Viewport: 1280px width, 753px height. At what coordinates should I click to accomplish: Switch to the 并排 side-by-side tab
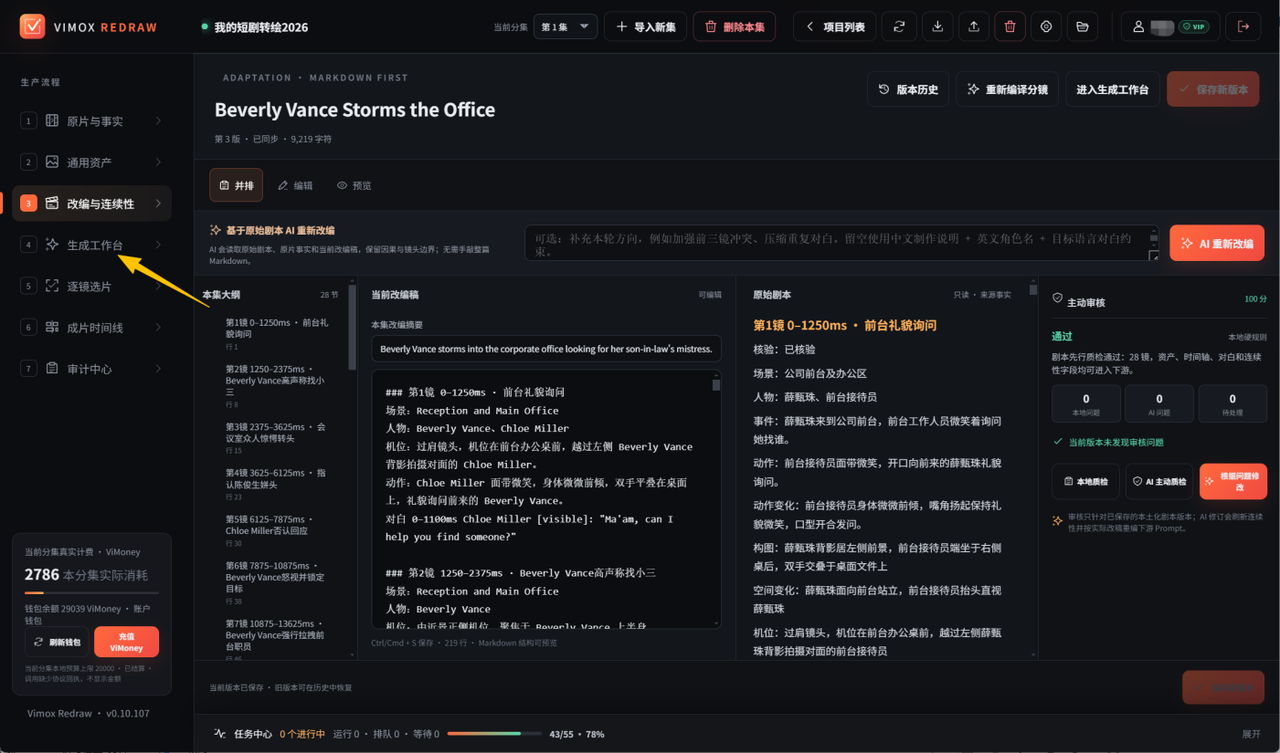pyautogui.click(x=236, y=185)
